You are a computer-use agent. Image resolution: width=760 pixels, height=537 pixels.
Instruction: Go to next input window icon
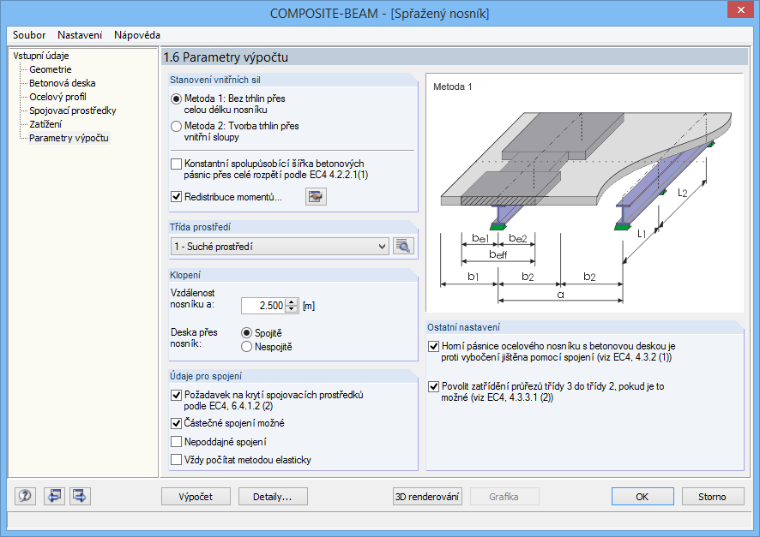[80, 496]
